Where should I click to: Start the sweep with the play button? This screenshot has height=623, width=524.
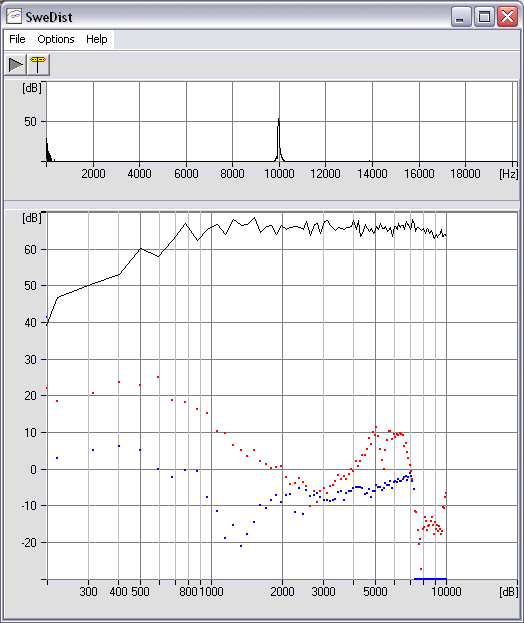point(15,65)
